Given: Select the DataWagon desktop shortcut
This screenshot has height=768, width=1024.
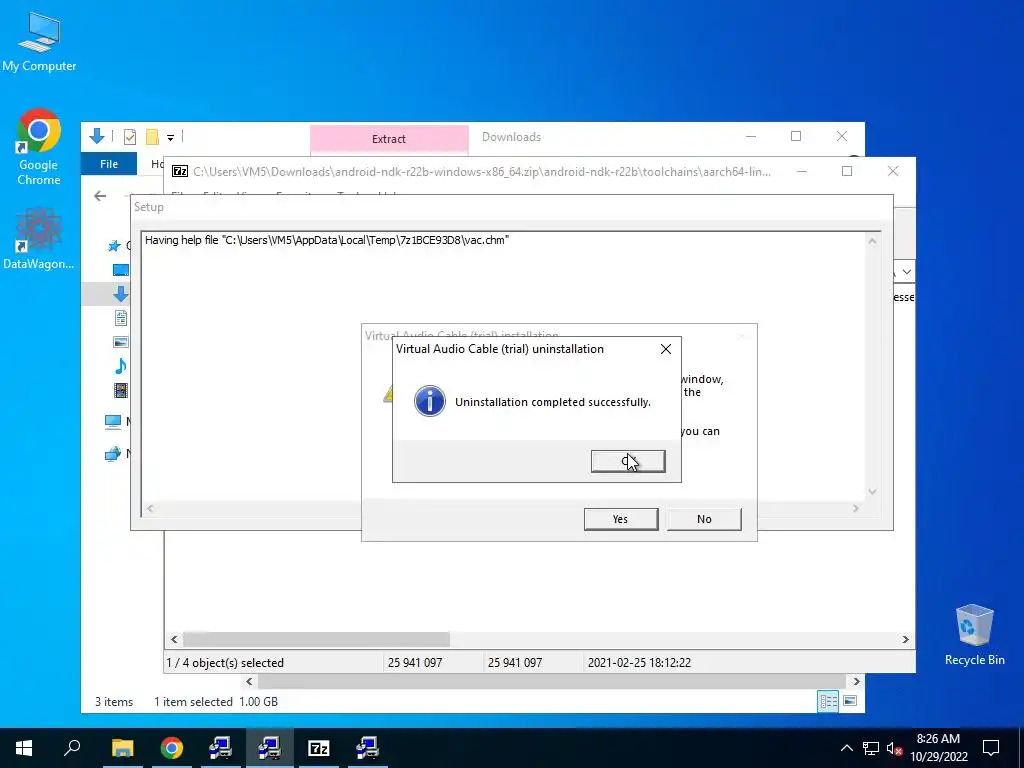Looking at the screenshot, I should [39, 238].
